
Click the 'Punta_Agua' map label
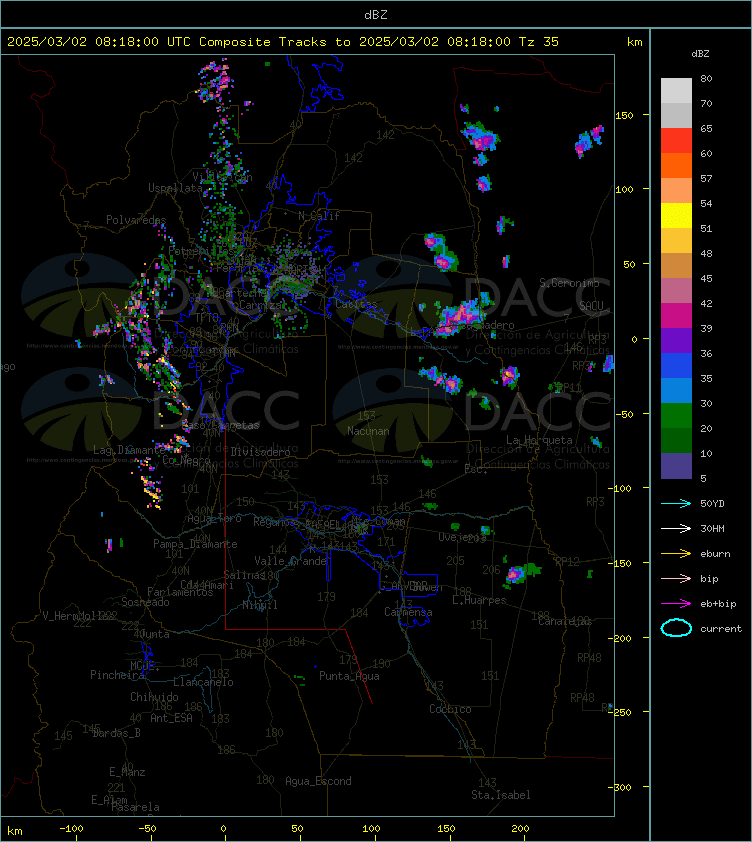[x=349, y=676]
